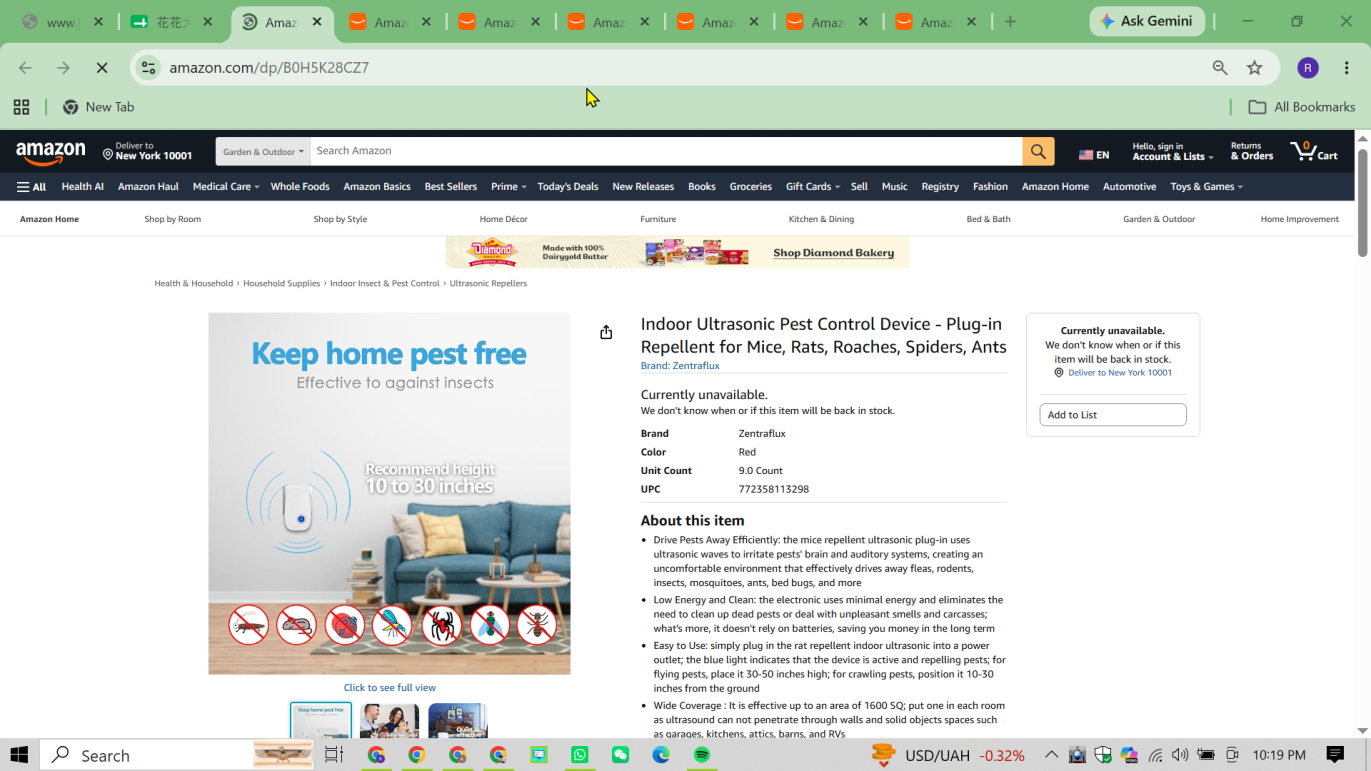
Task: Open the All hamburger menu
Action: click(x=32, y=187)
